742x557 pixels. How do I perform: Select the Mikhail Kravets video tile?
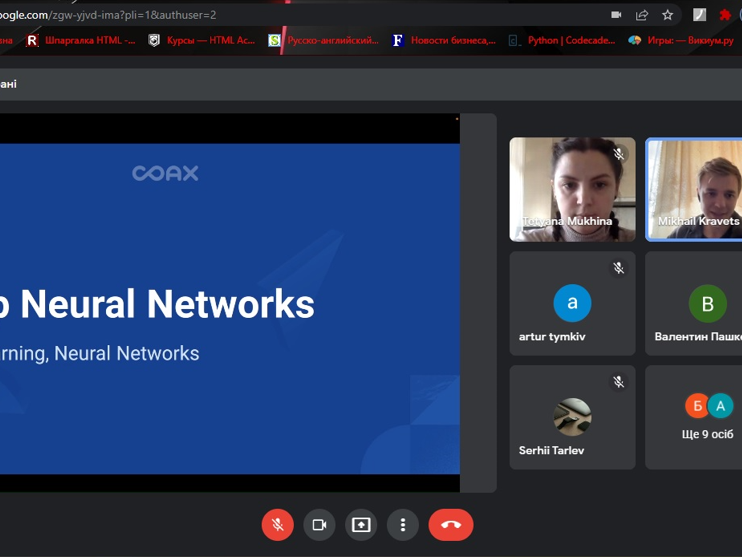click(696, 189)
